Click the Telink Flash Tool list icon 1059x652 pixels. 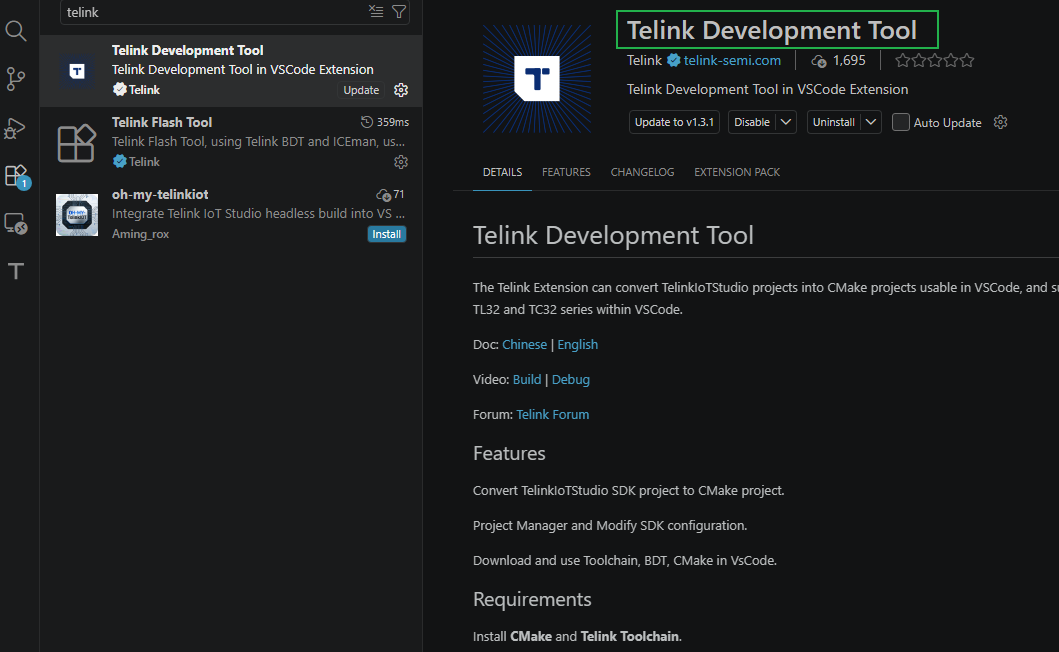(76, 143)
